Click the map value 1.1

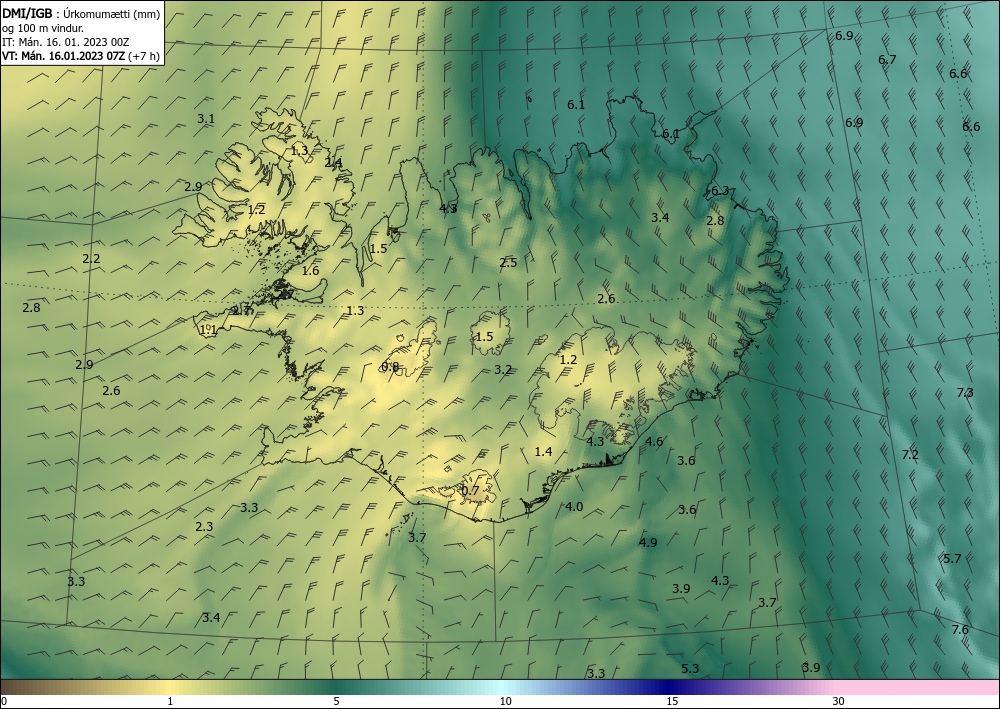point(209,330)
